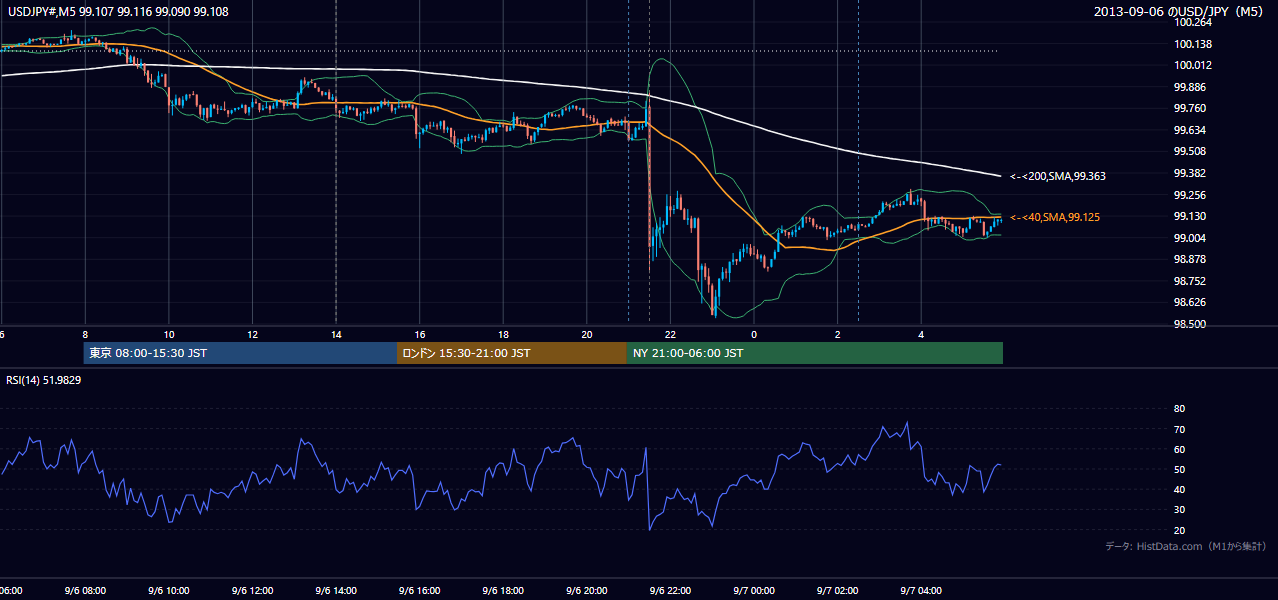The image size is (1278, 600).
Task: Click the 9/6 14:00 time axis label
Action: (336, 591)
